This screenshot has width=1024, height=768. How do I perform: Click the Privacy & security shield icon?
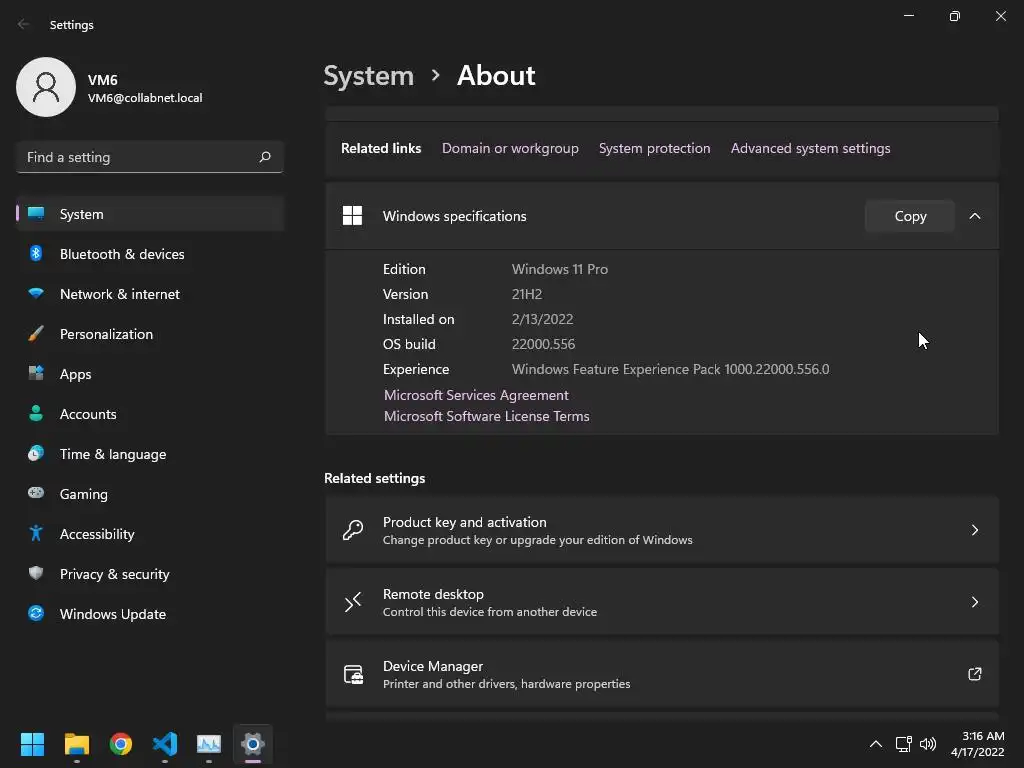point(36,573)
